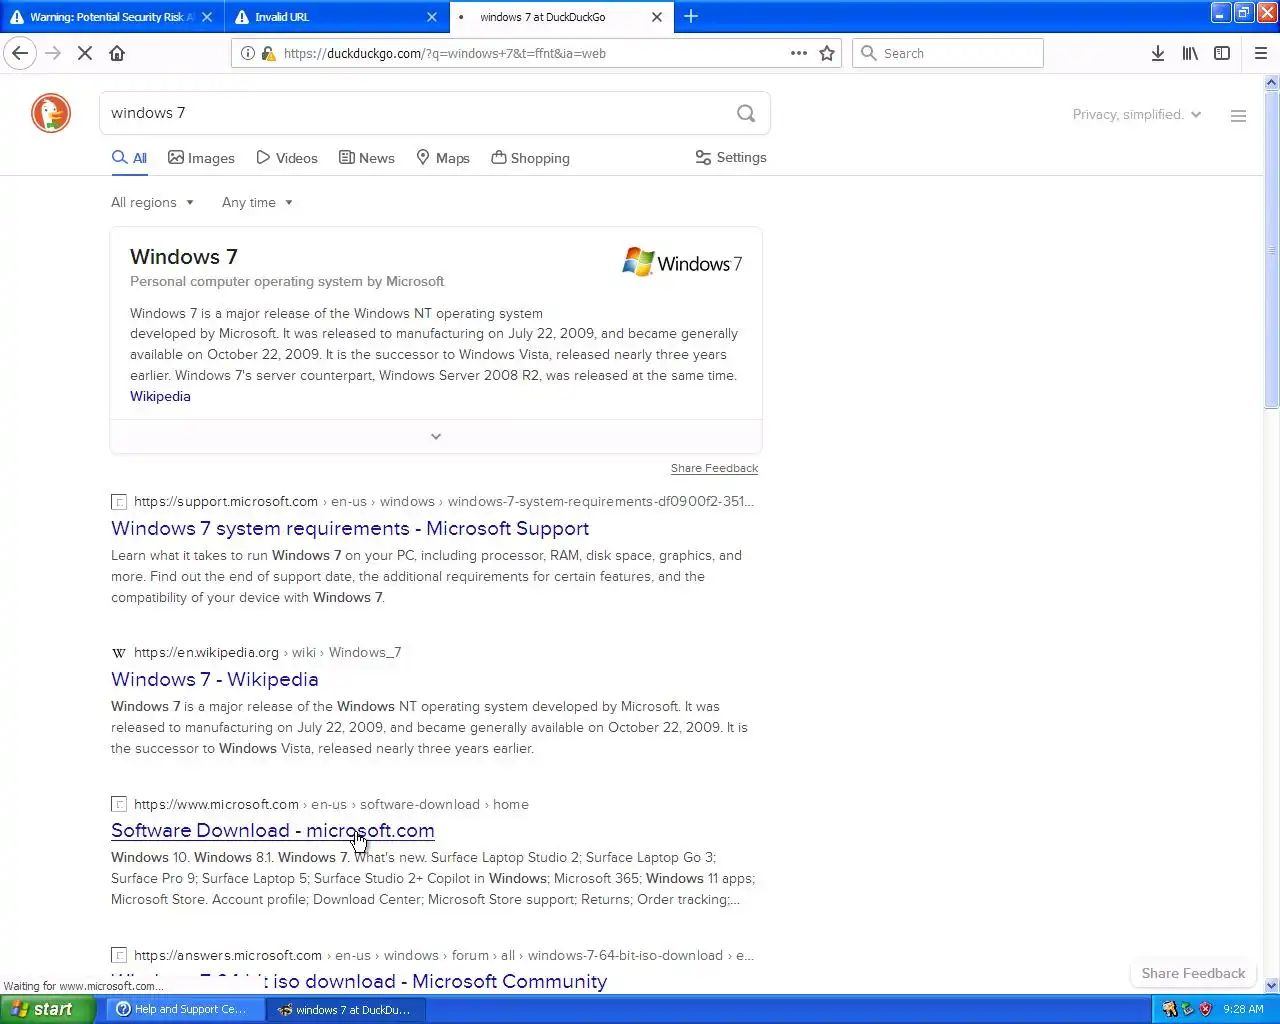The height and width of the screenshot is (1024, 1280).
Task: Open the Windows 7 - Wikipedia result
Action: pos(215,679)
